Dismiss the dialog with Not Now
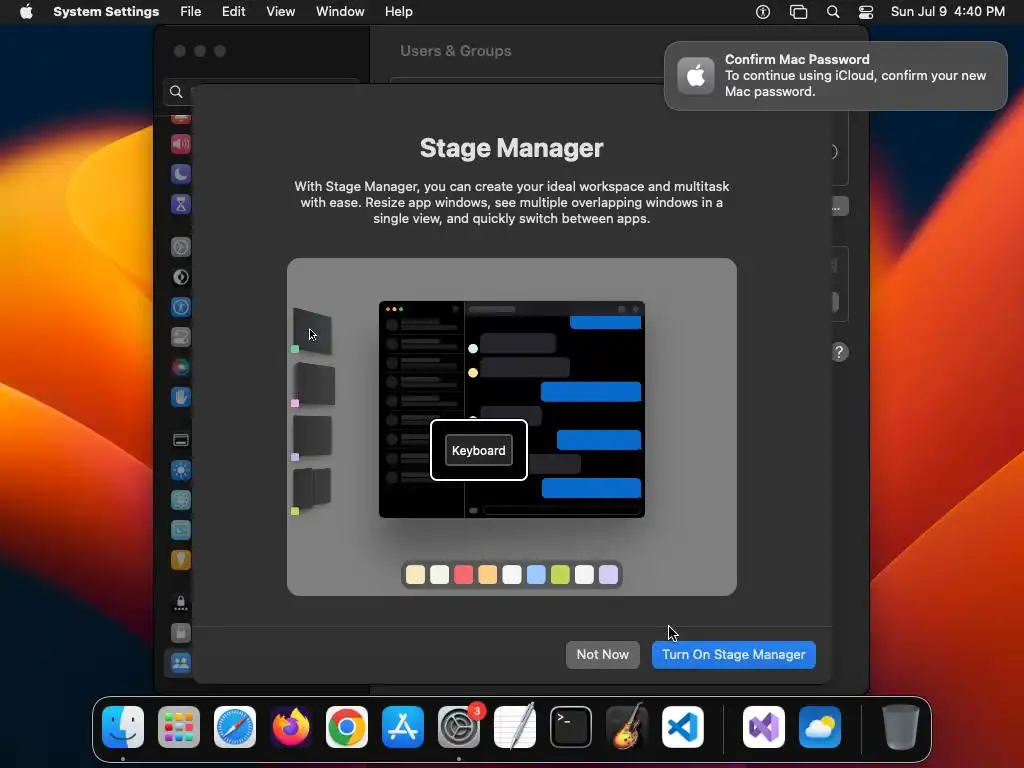The image size is (1024, 768). point(602,655)
